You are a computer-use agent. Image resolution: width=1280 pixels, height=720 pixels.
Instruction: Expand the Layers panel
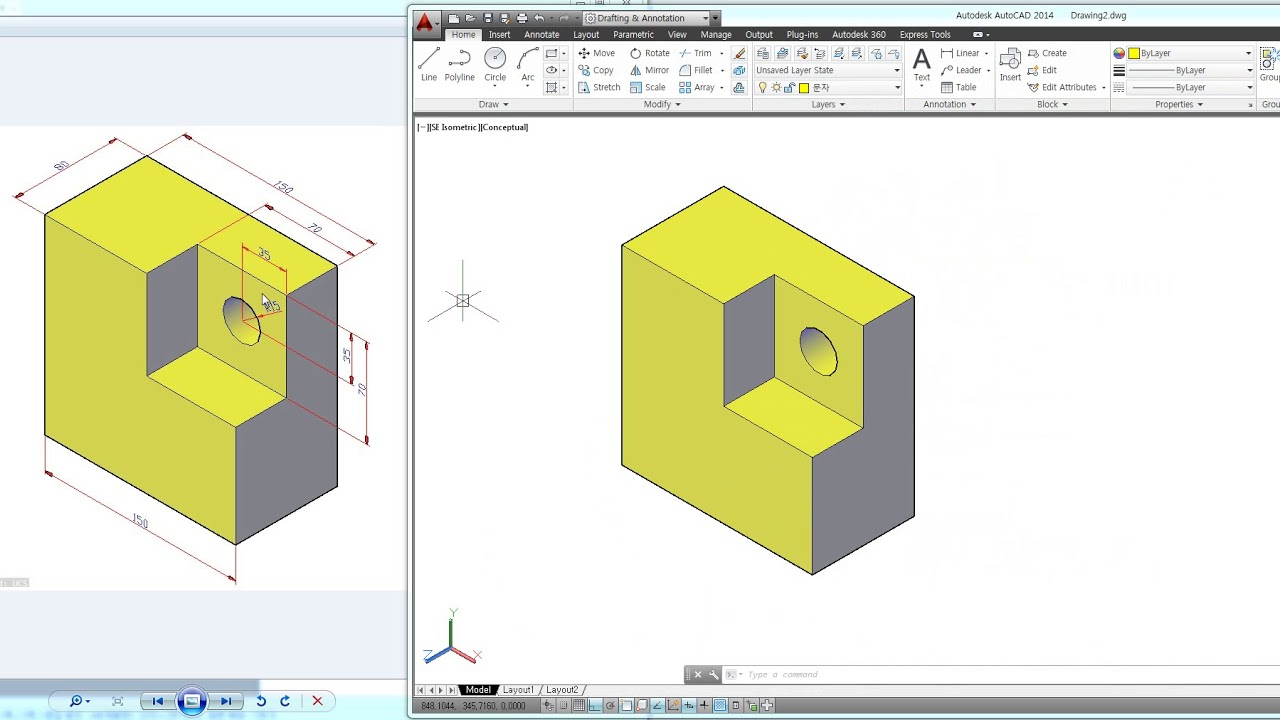coord(828,104)
